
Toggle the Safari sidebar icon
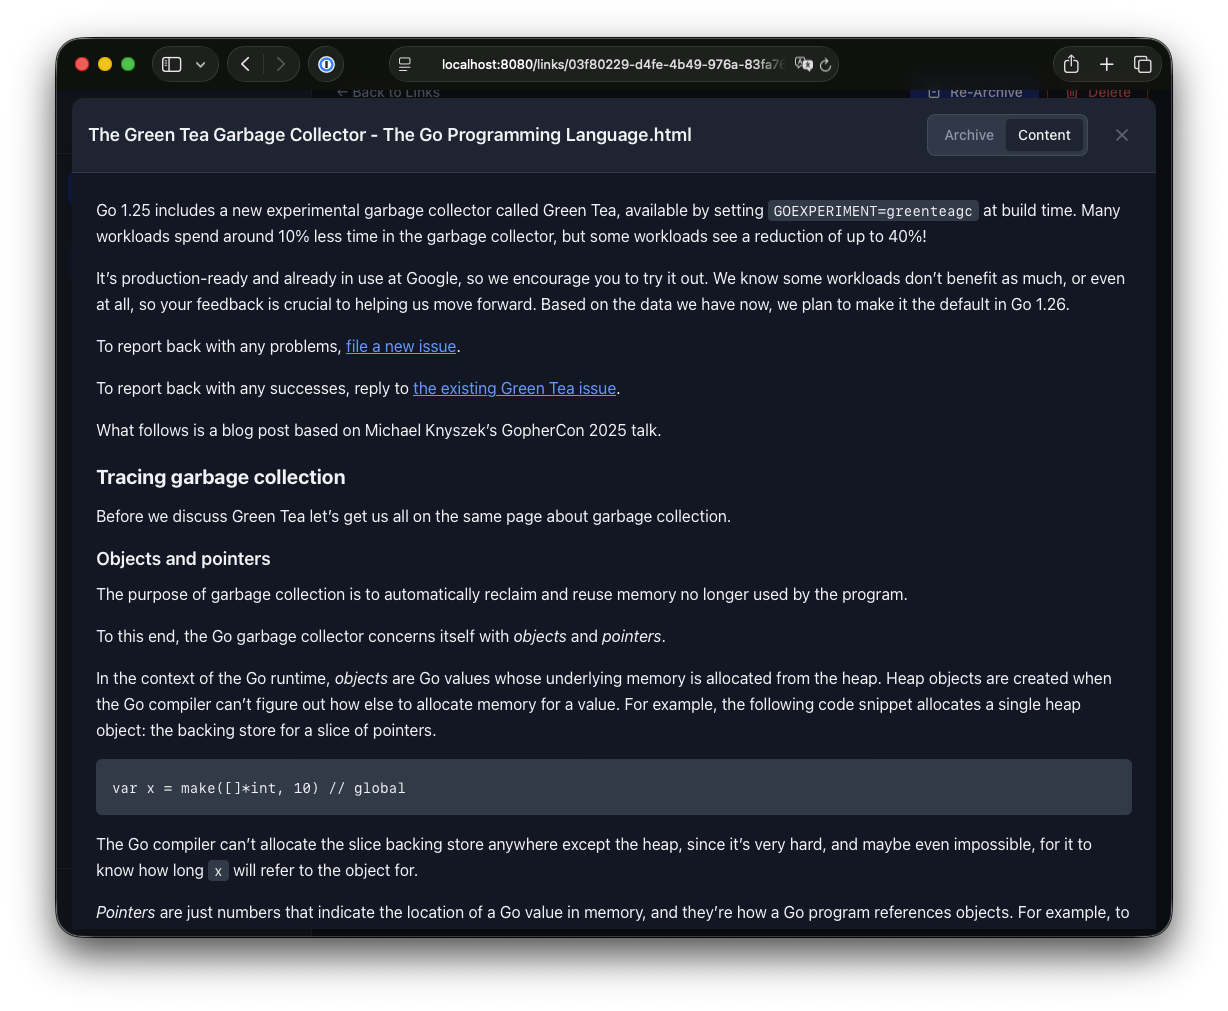tap(172, 64)
